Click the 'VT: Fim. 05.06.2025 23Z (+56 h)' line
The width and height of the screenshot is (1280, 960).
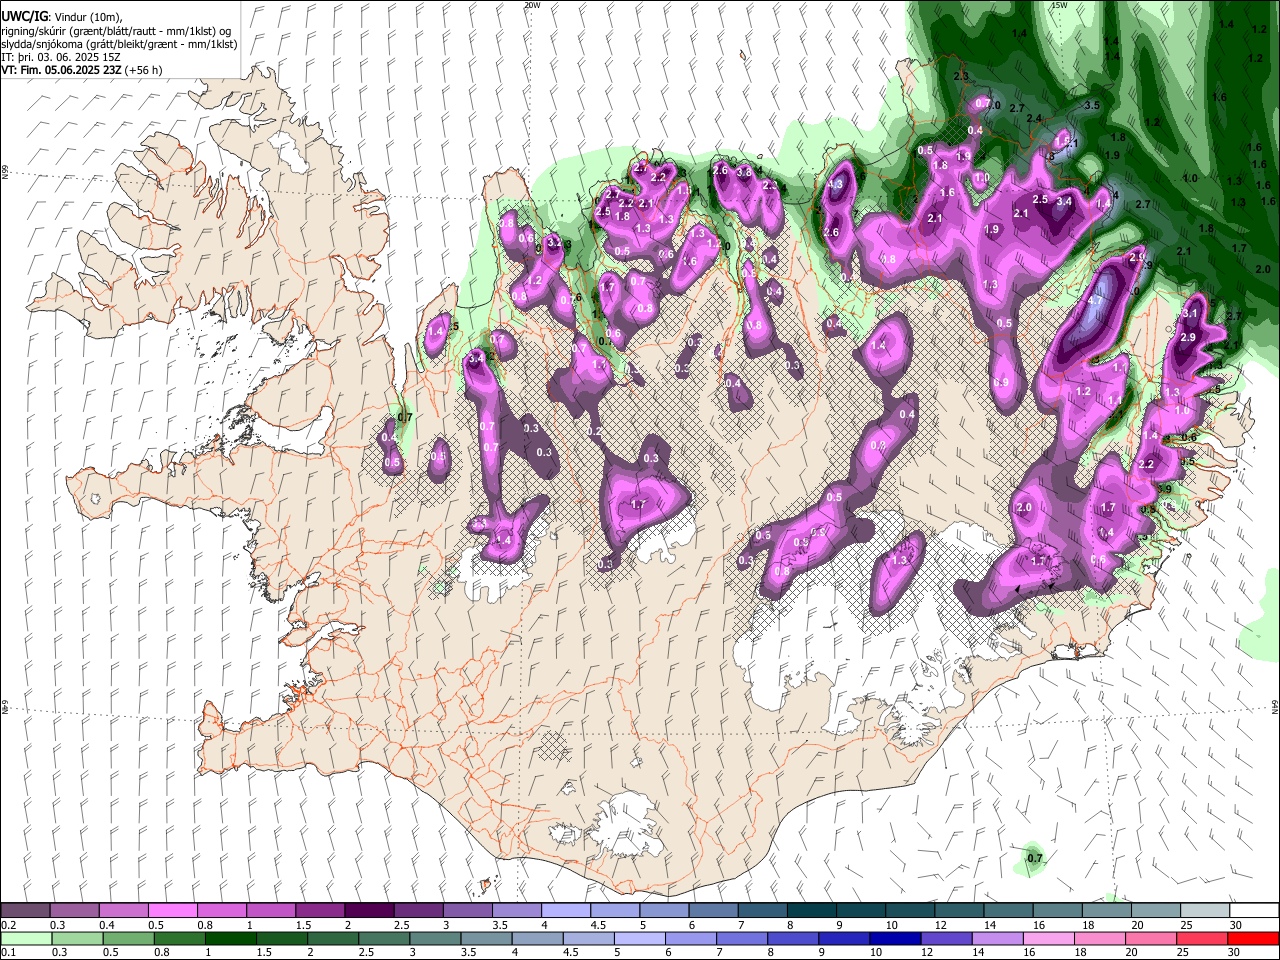82,71
